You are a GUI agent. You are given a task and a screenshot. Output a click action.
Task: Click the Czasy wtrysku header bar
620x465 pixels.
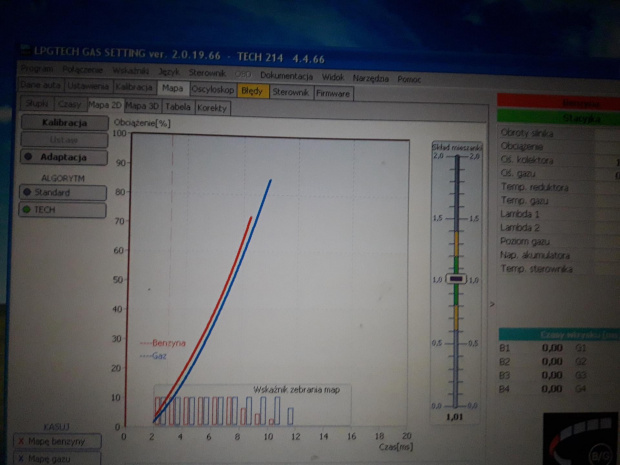point(559,335)
